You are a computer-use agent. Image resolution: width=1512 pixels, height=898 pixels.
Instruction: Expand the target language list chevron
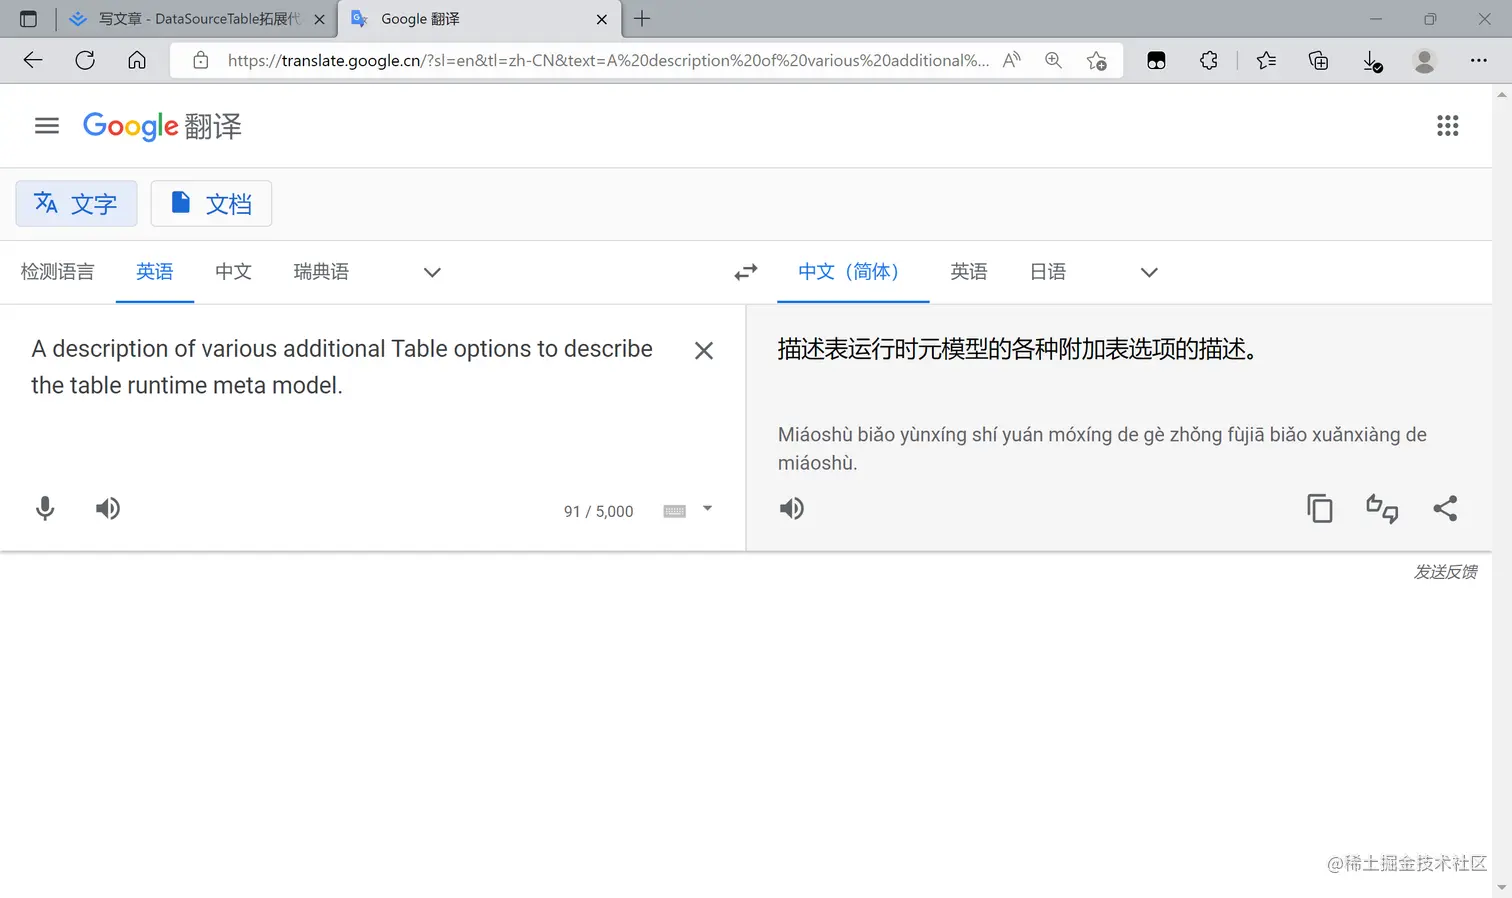[1149, 272]
